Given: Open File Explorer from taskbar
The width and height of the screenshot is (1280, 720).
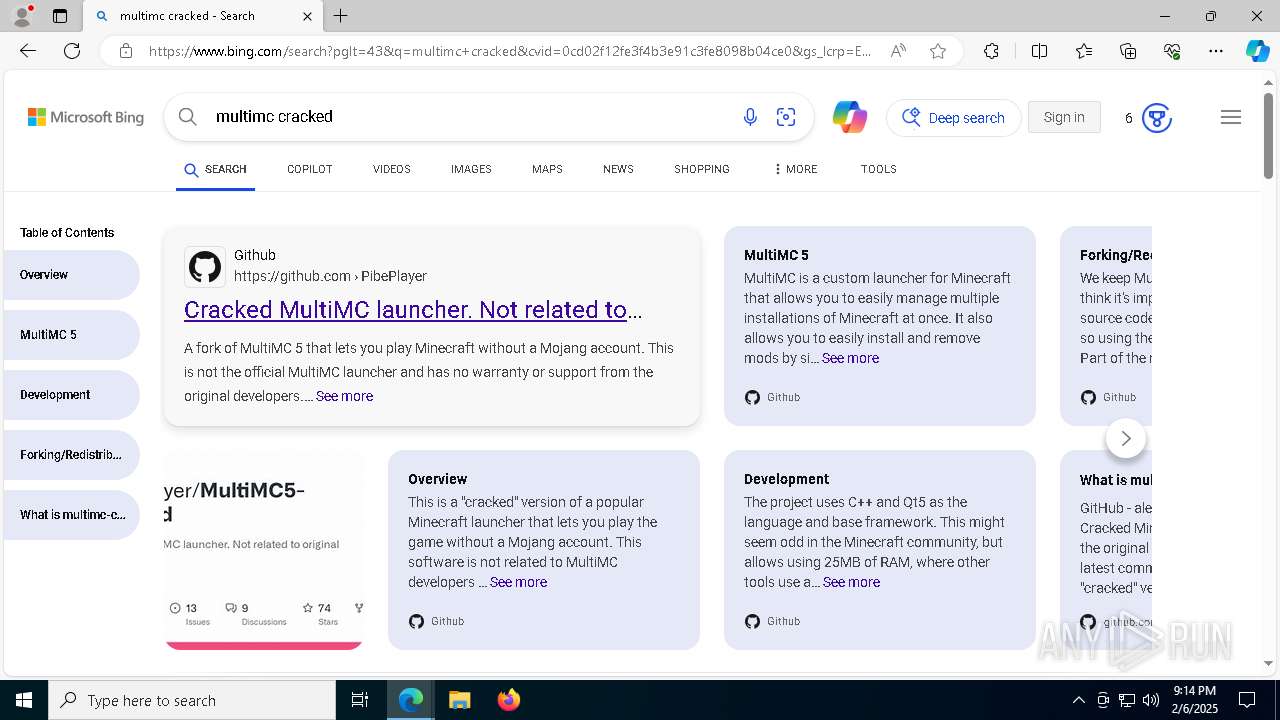Looking at the screenshot, I should tap(459, 700).
